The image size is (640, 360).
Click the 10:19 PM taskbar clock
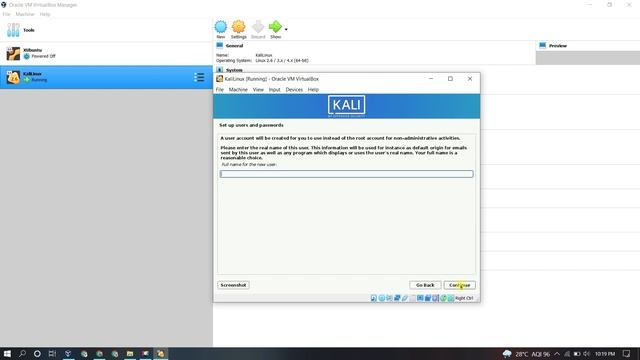click(x=605, y=353)
